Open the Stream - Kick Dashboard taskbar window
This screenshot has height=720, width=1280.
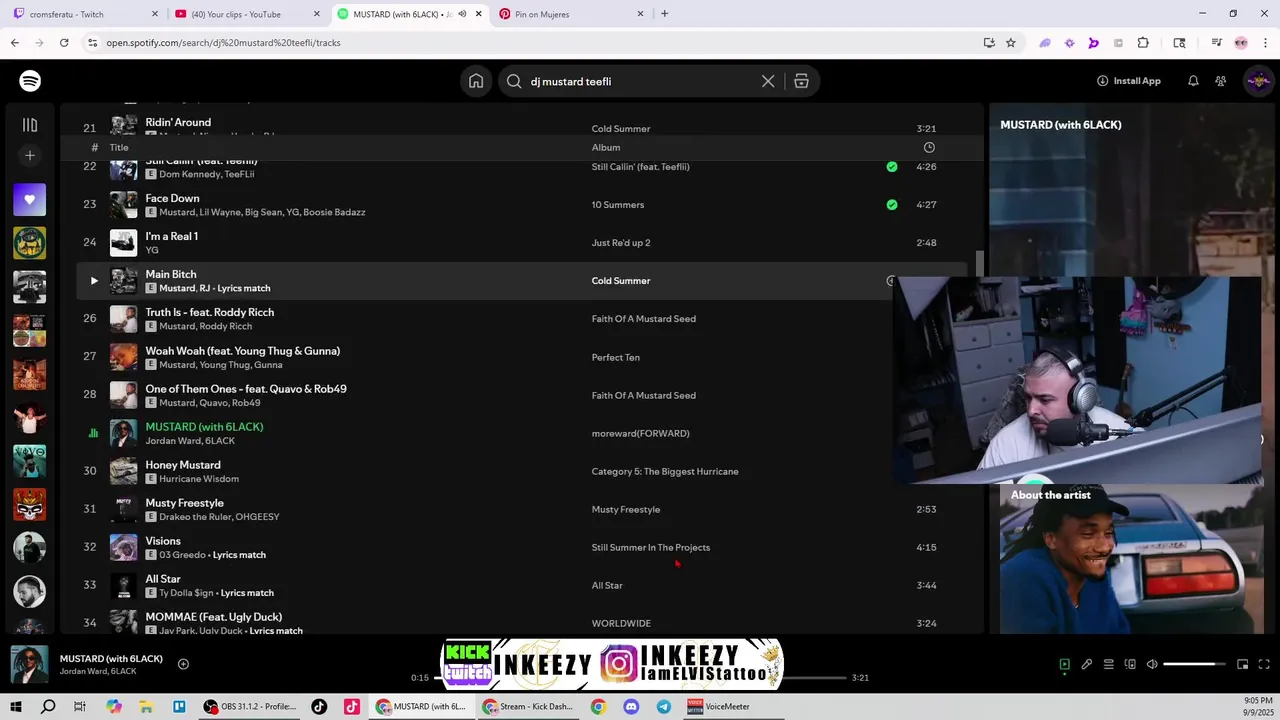coord(528,707)
